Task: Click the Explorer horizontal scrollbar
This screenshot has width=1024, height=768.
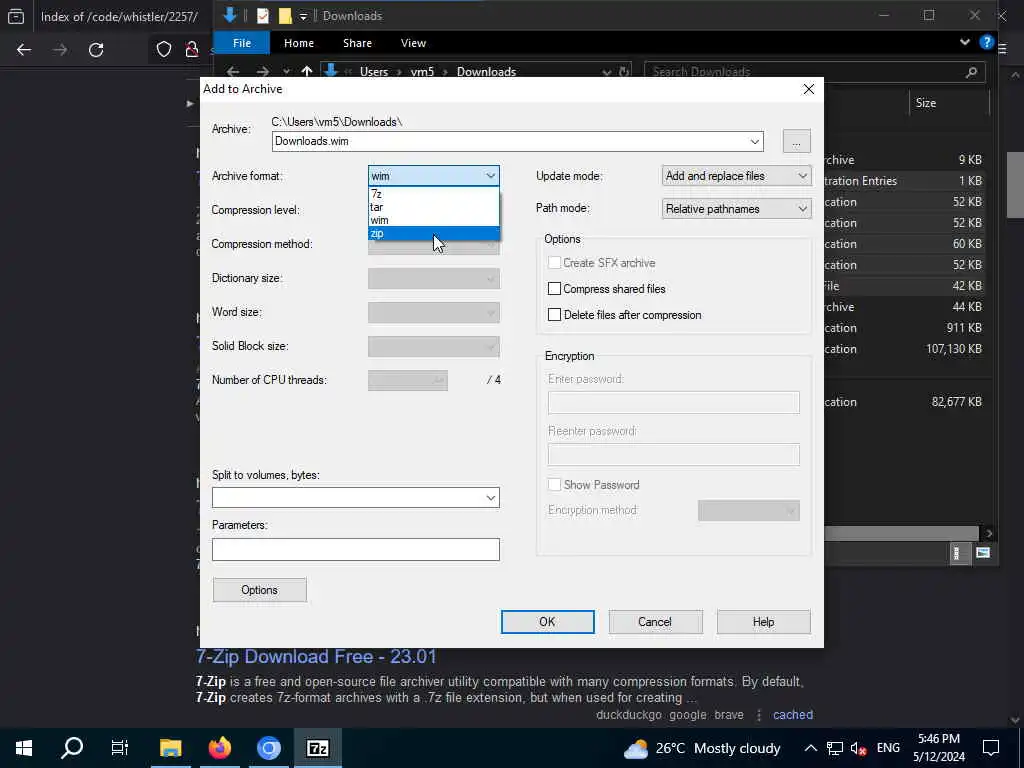Action: pos(901,534)
